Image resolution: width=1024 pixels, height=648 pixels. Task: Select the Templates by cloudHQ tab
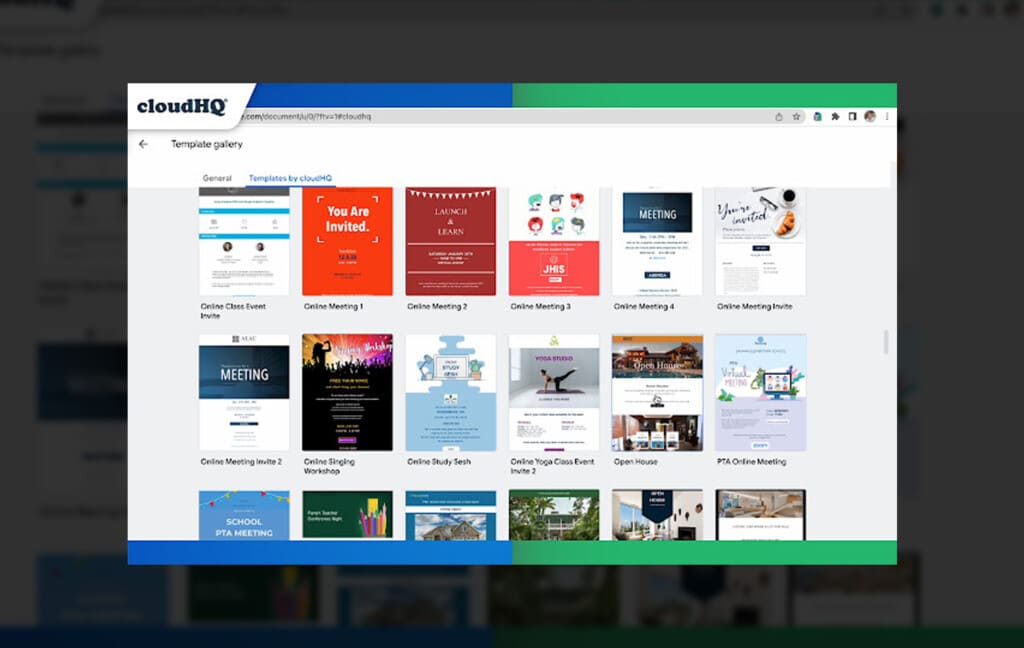290,178
